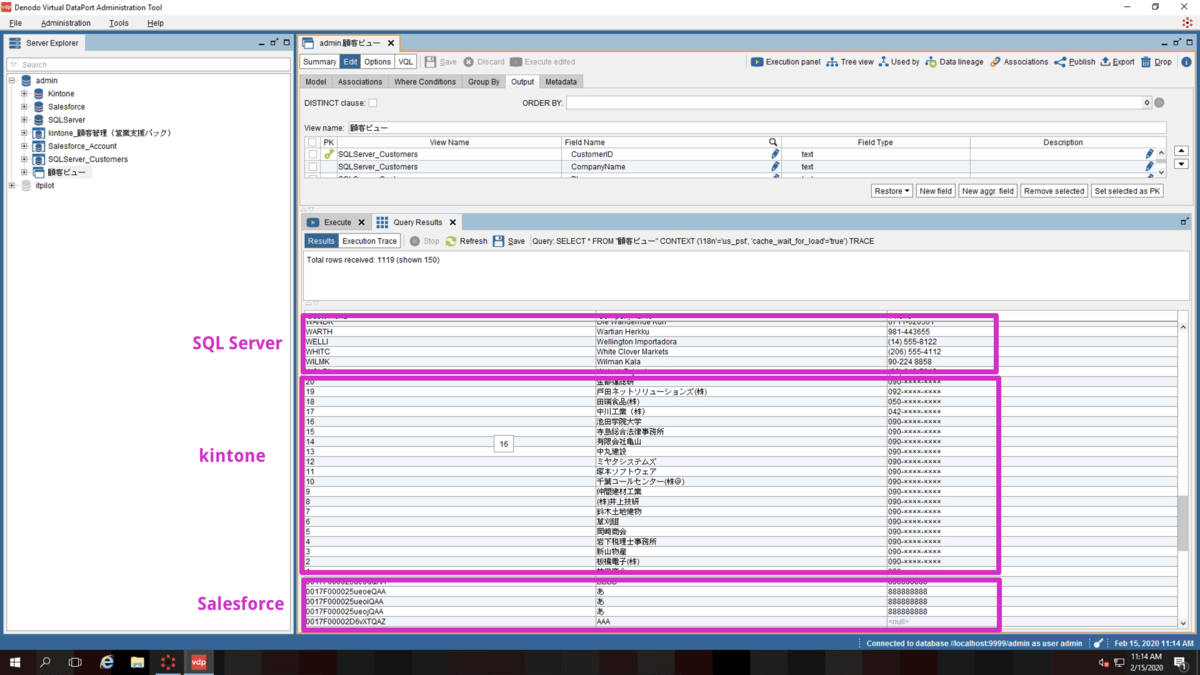This screenshot has width=1200, height=675.
Task: Expand the Kintone node in Server Explorer
Action: tap(24, 94)
